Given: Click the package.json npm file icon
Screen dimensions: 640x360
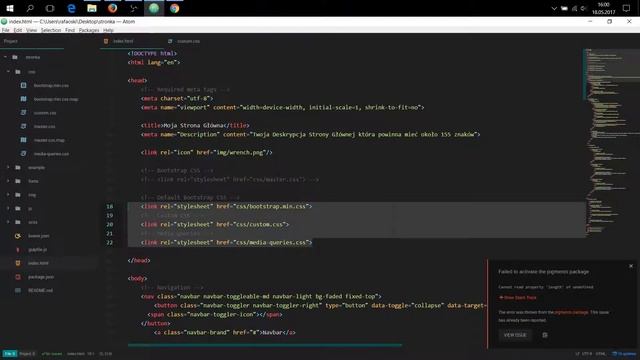Looking at the screenshot, I should tap(18, 277).
